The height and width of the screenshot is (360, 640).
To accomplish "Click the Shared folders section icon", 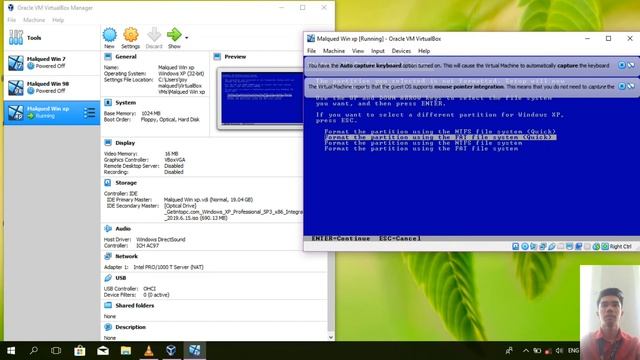I will (108, 305).
